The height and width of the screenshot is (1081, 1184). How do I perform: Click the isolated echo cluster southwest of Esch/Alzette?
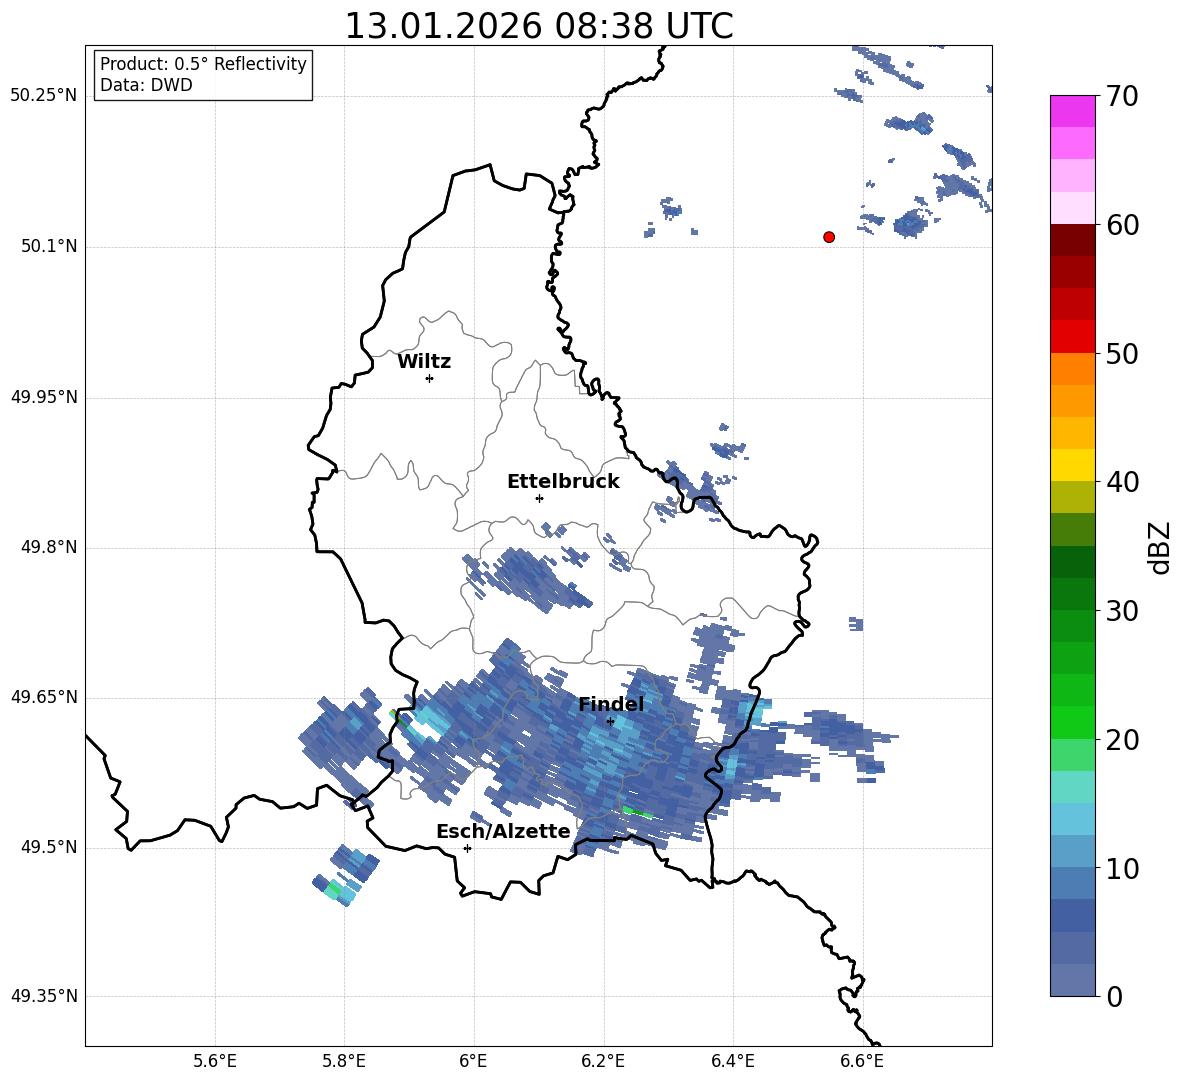(347, 876)
